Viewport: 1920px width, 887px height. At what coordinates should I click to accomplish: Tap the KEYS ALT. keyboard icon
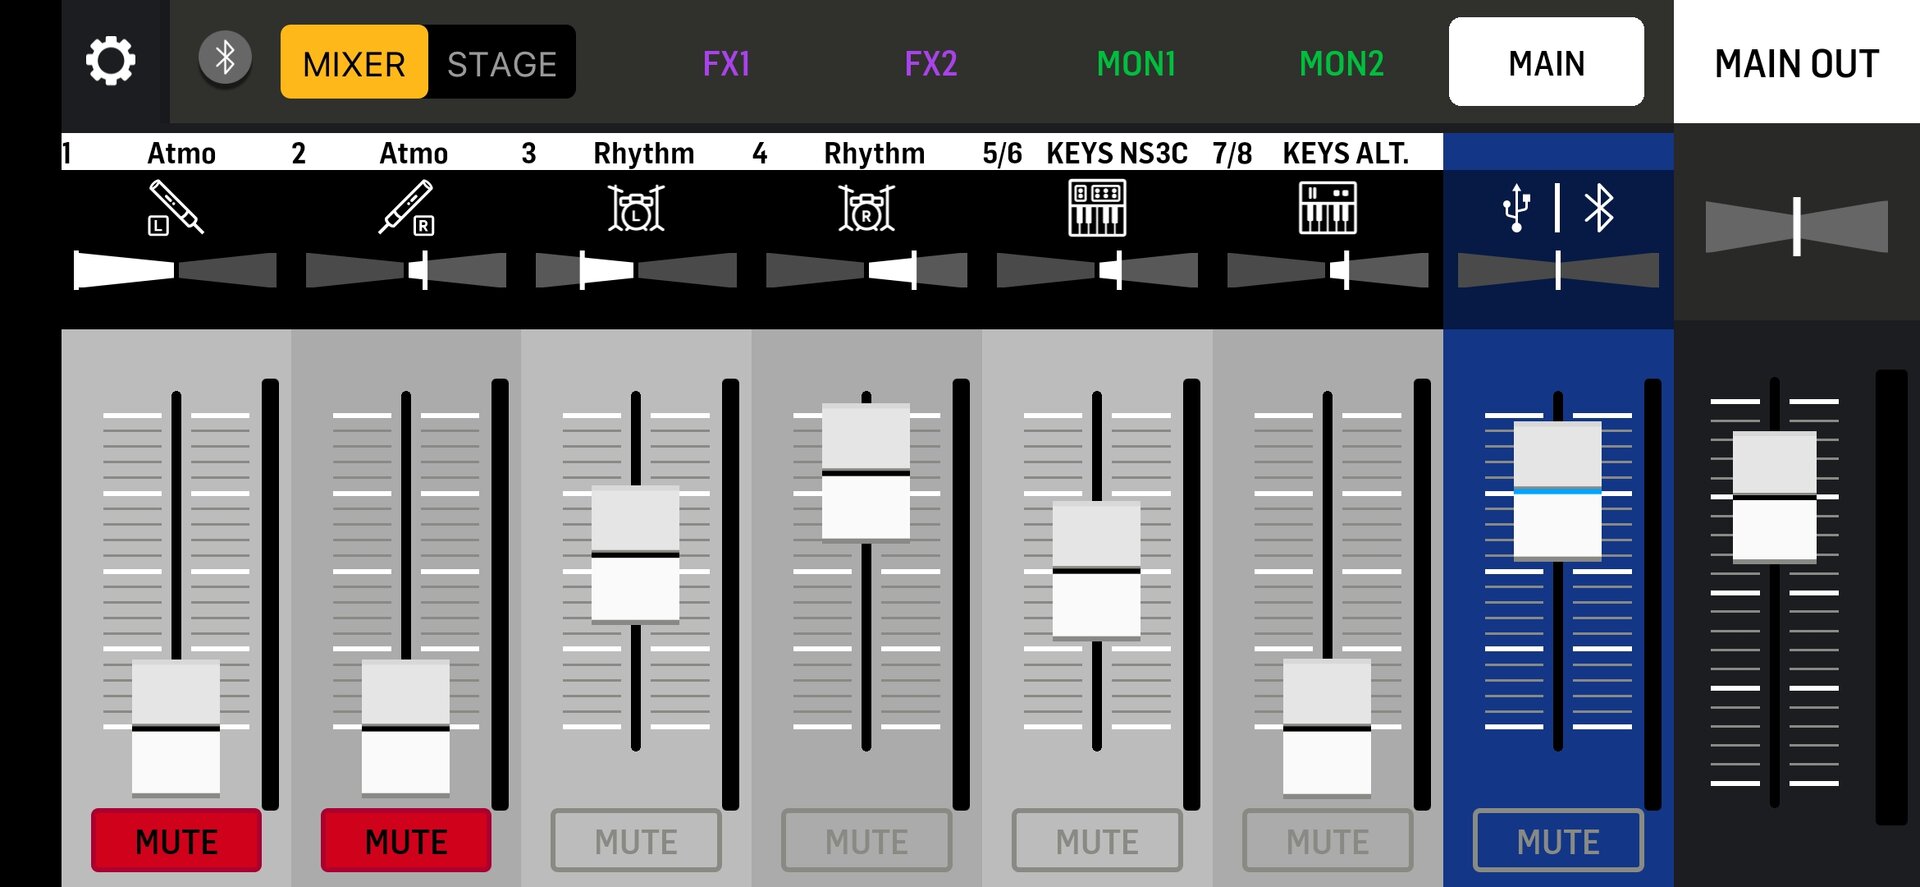[1327, 208]
